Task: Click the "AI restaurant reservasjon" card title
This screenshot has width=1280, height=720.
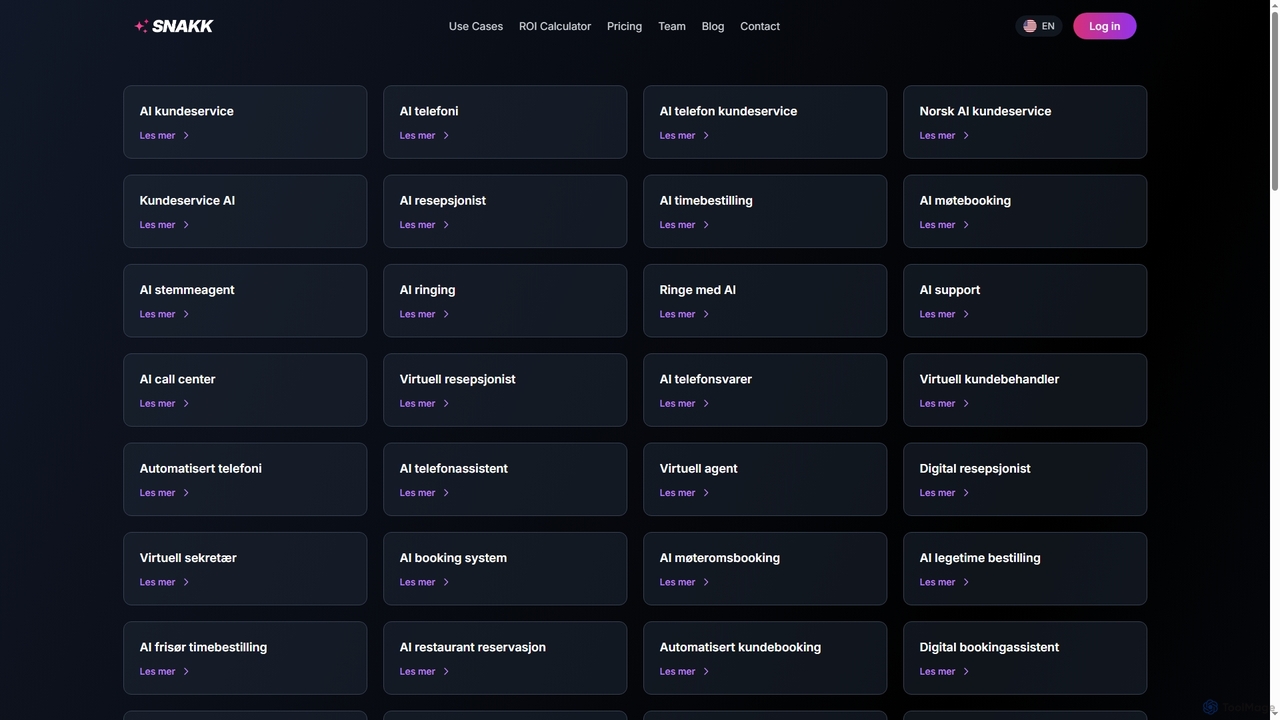Action: (x=473, y=647)
